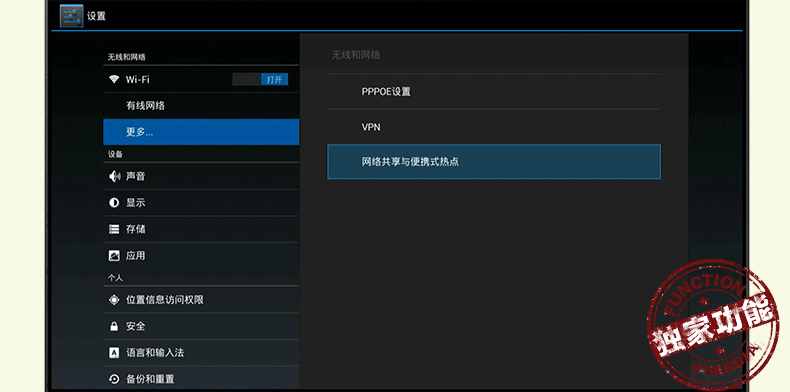
Task: Click the apps icon beside 应用
Action: tap(114, 255)
